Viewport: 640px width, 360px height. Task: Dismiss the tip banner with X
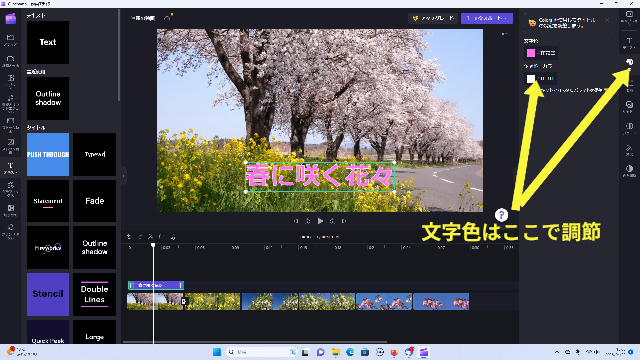(607, 20)
